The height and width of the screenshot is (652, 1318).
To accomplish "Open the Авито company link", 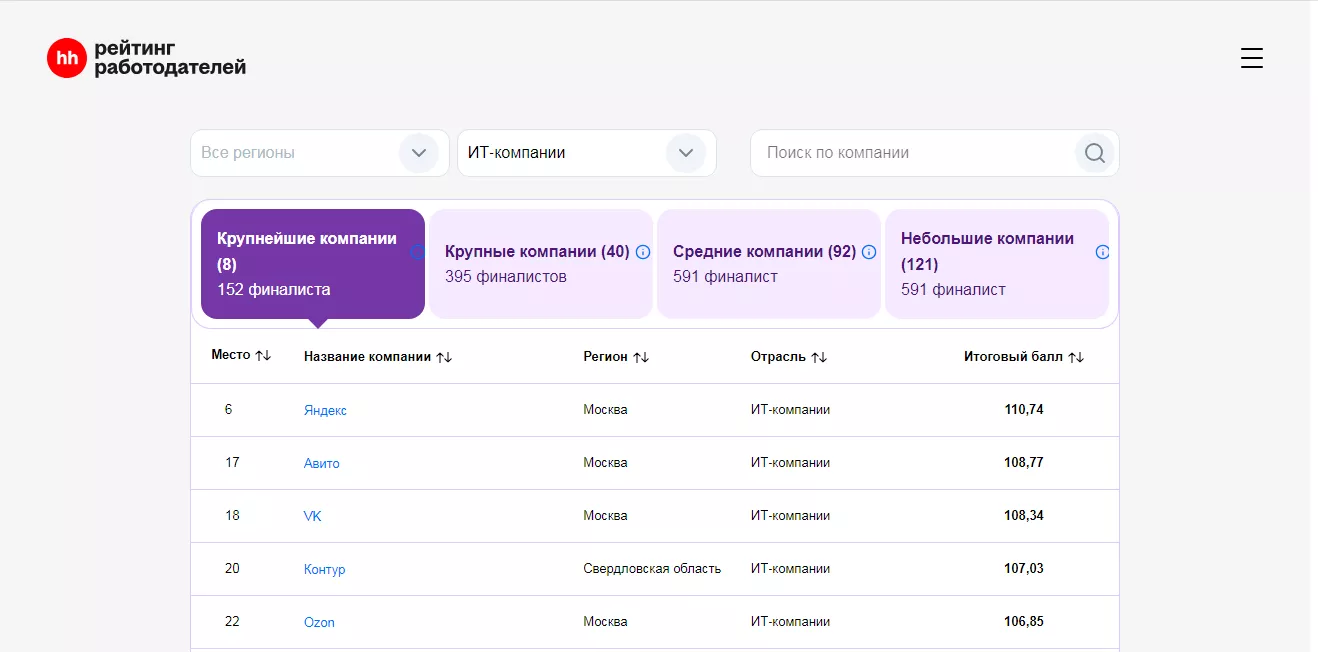I will coord(322,463).
